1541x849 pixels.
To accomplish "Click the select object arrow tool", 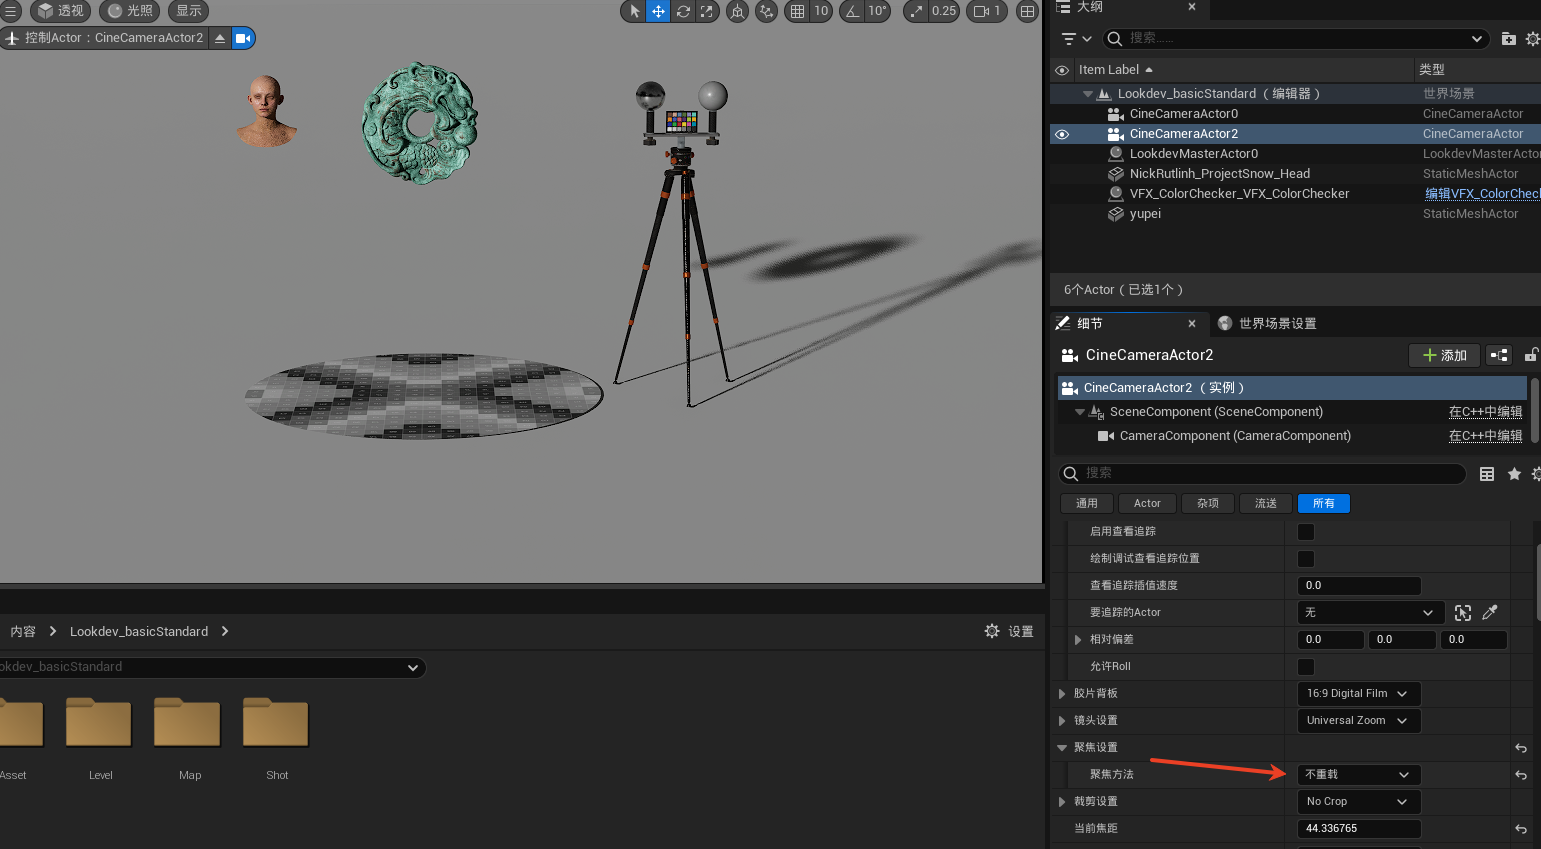I will tap(634, 11).
